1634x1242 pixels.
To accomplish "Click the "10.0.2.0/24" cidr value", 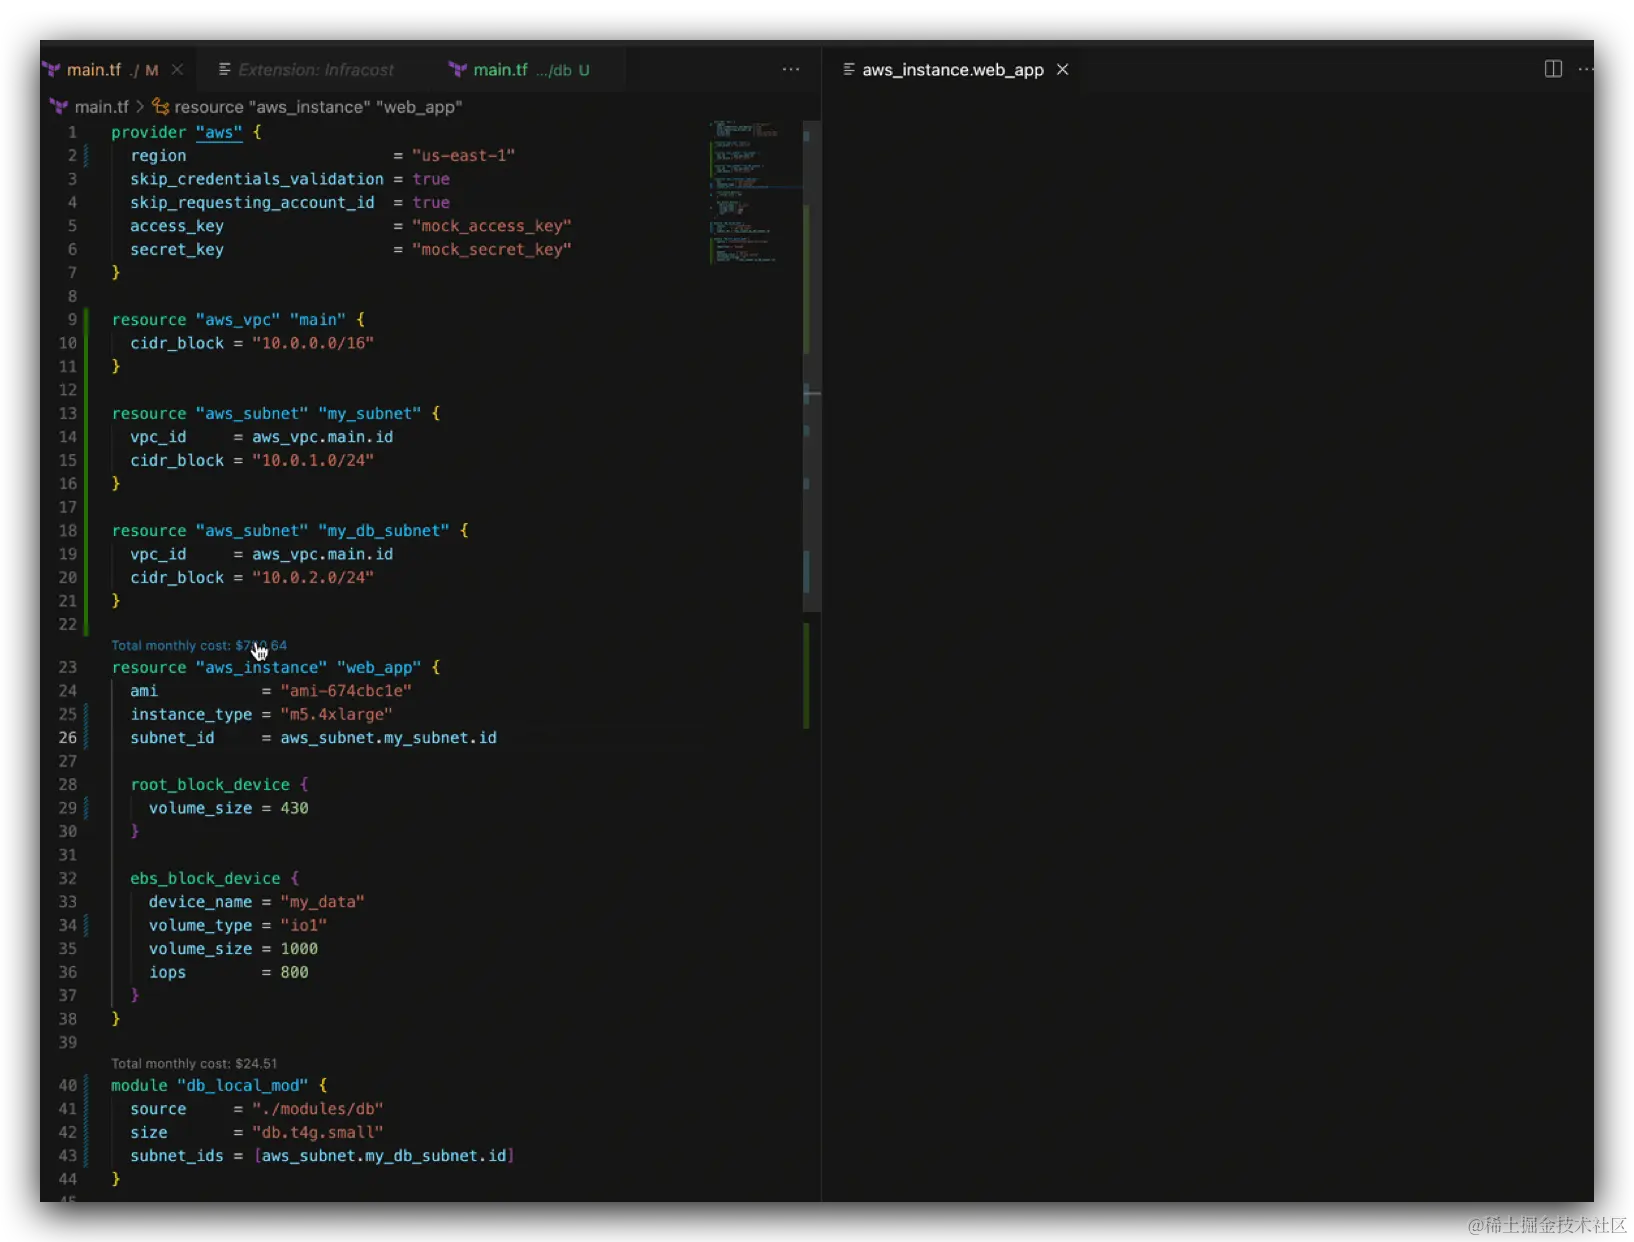I will [x=313, y=578].
